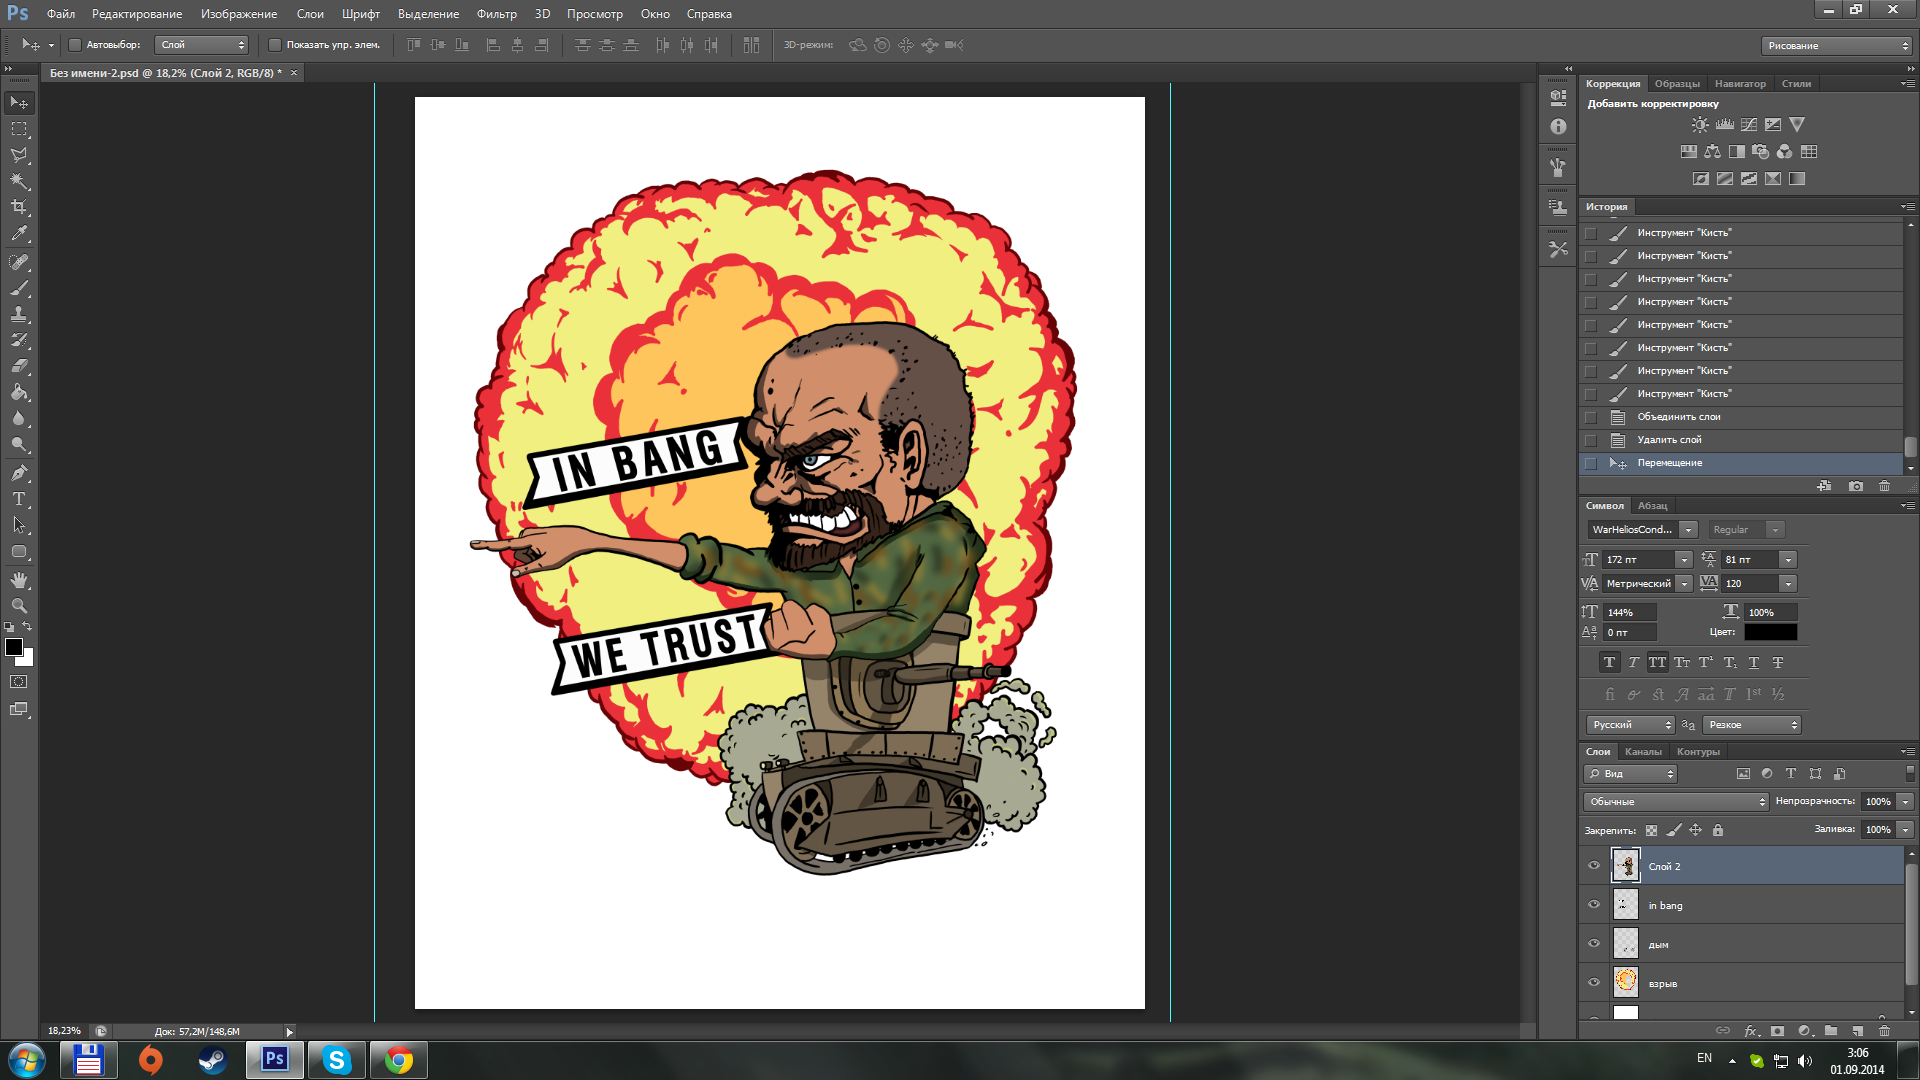
Task: Open the Обычные blend mode dropdown
Action: tap(1676, 802)
